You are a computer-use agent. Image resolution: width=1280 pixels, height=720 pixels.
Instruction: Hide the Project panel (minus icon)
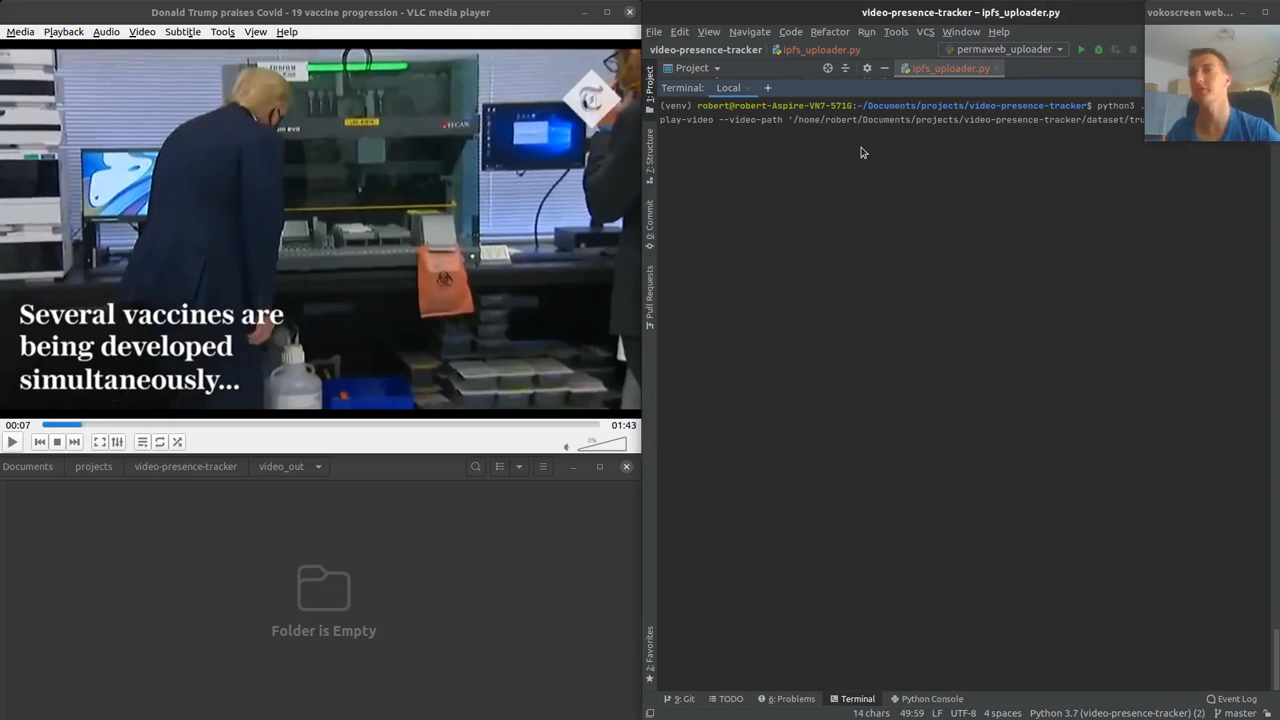[884, 68]
